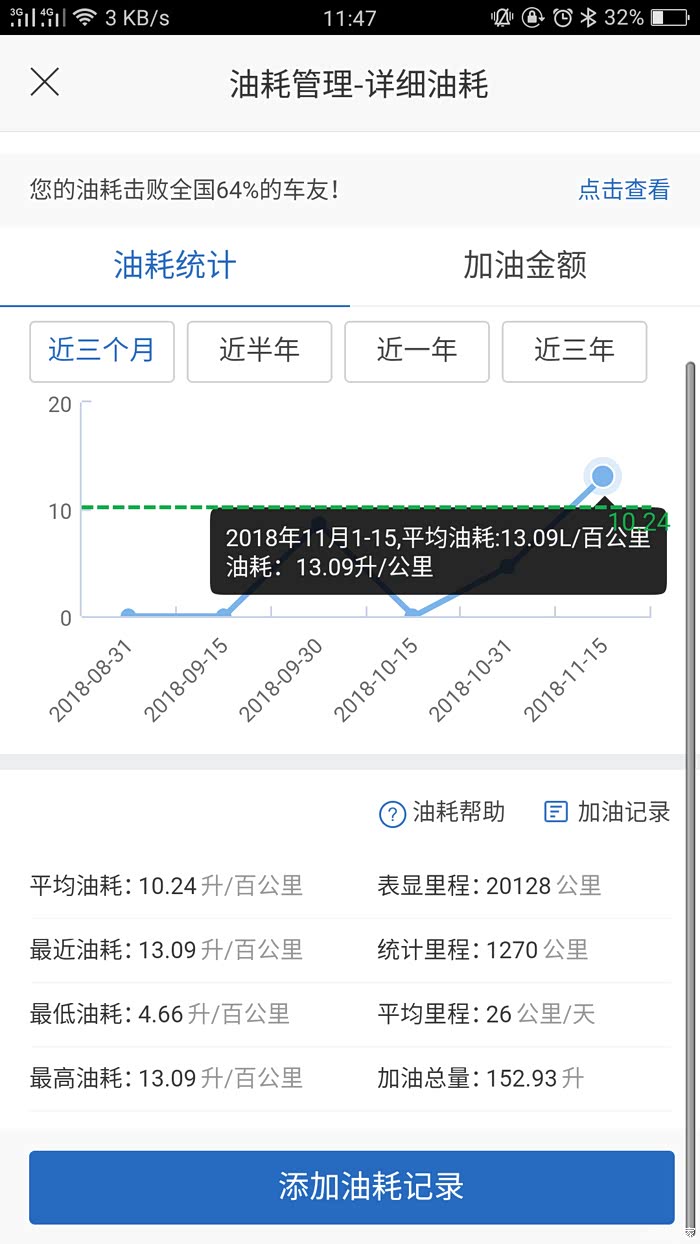Switch to the 油耗统计 tab
700x1244 pixels.
pyautogui.click(x=175, y=266)
